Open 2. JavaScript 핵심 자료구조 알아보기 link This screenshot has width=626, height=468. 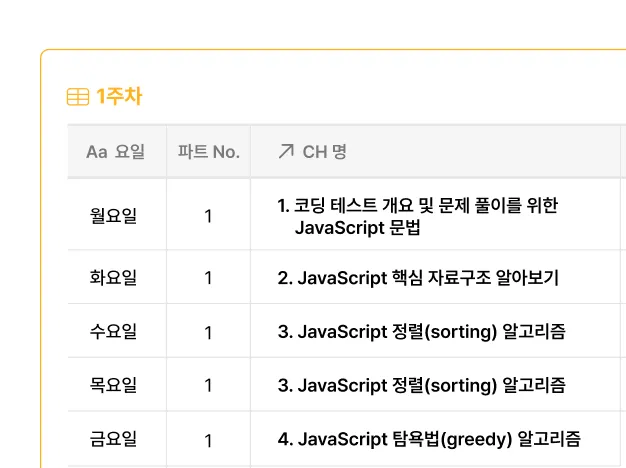click(x=418, y=278)
